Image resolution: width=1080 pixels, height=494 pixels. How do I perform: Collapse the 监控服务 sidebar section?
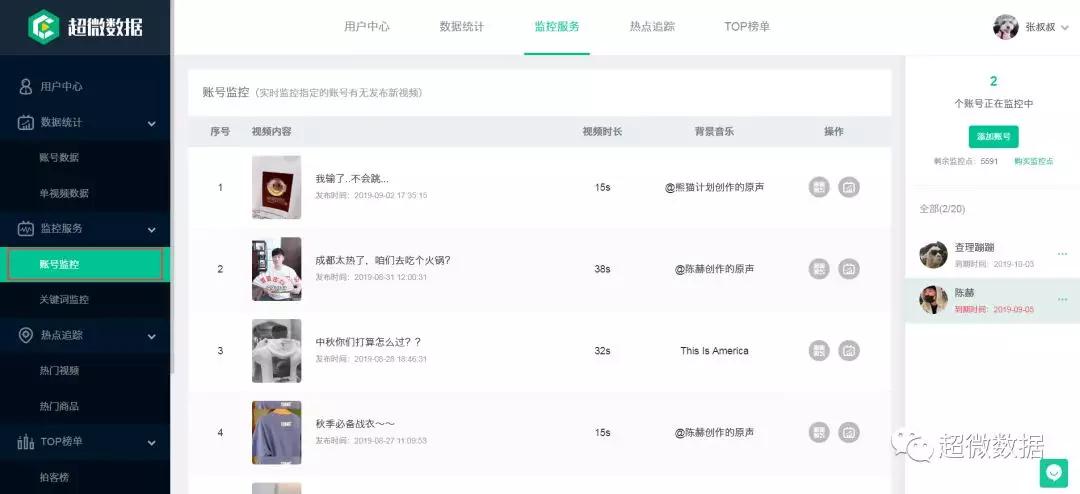[x=152, y=229]
